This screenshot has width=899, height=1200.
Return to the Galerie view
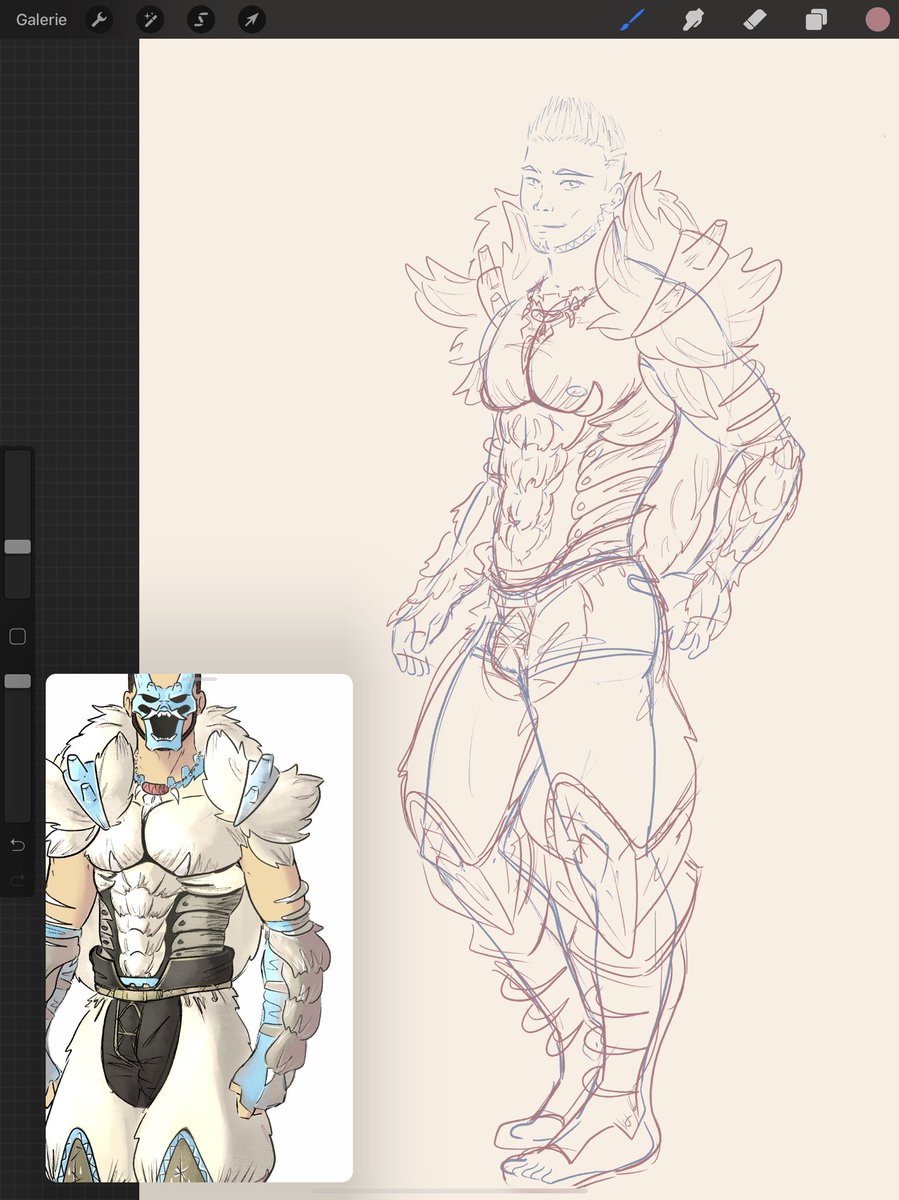click(41, 19)
